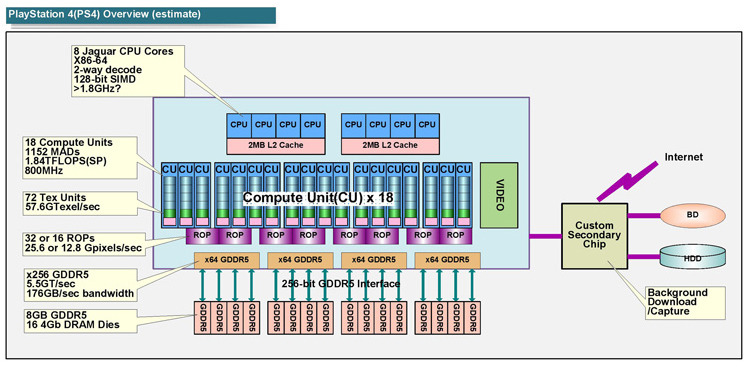The width and height of the screenshot is (751, 368).
Task: Click the Custom Secondary Chip box
Action: tap(594, 235)
